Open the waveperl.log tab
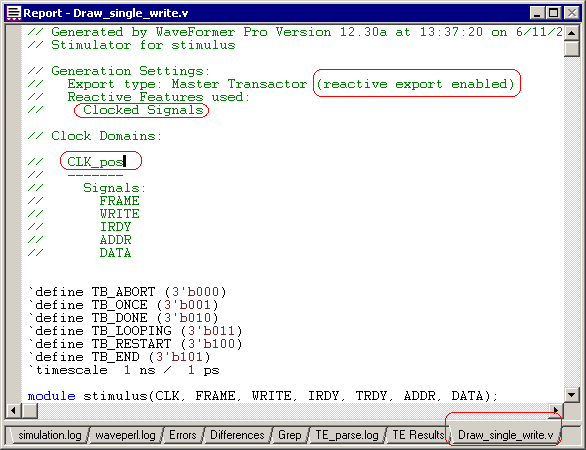Viewport: 586px width, 450px height. pos(125,435)
